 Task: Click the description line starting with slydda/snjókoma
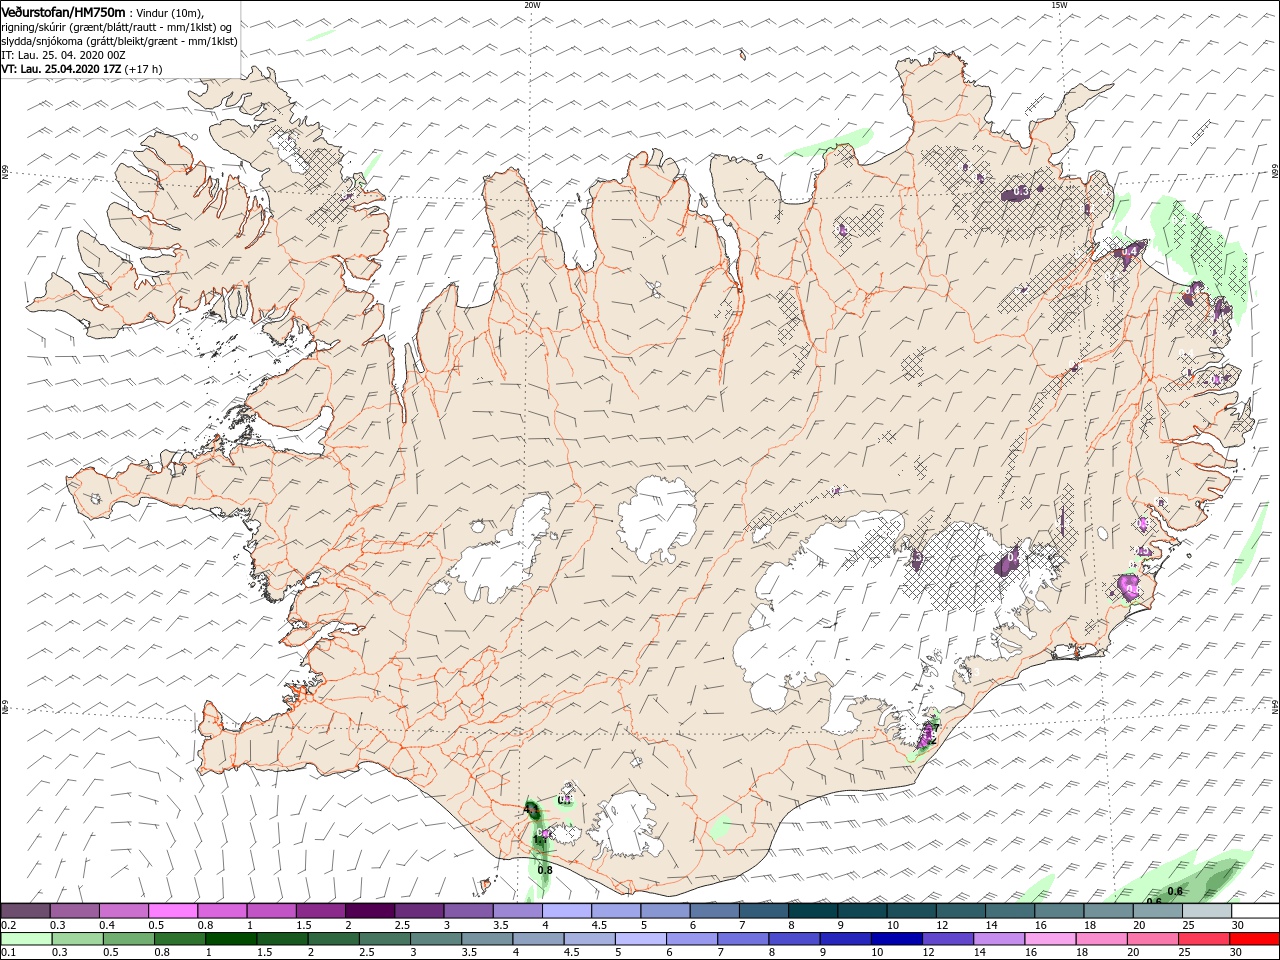click(119, 41)
